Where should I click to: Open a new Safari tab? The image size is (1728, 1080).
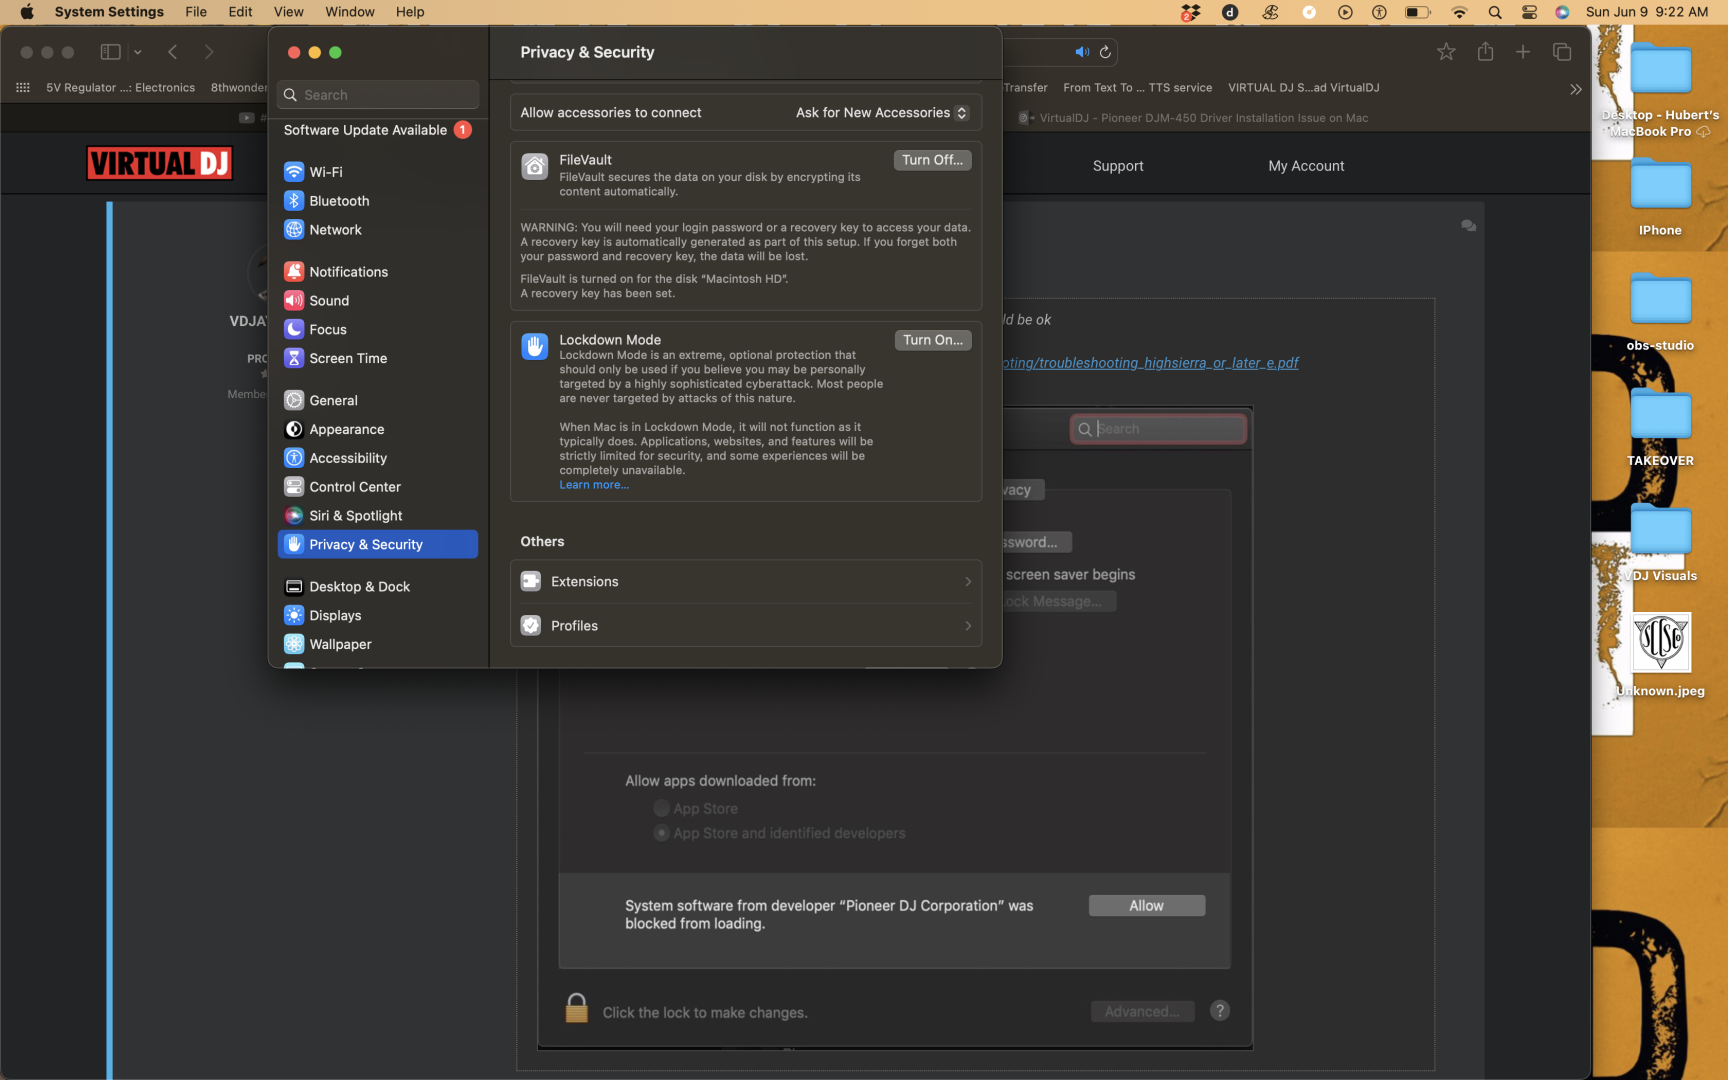tap(1523, 52)
